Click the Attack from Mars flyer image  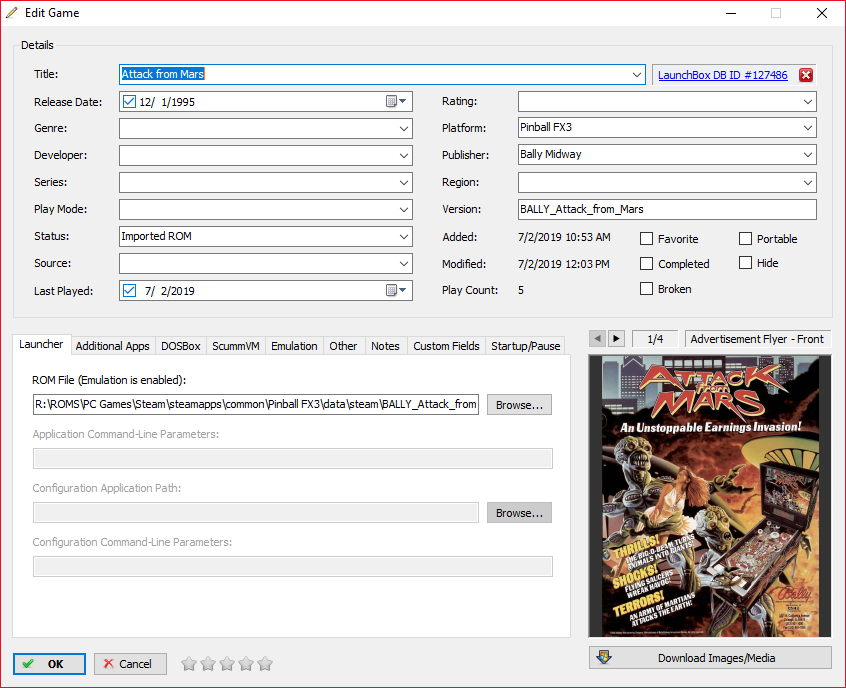(710, 496)
